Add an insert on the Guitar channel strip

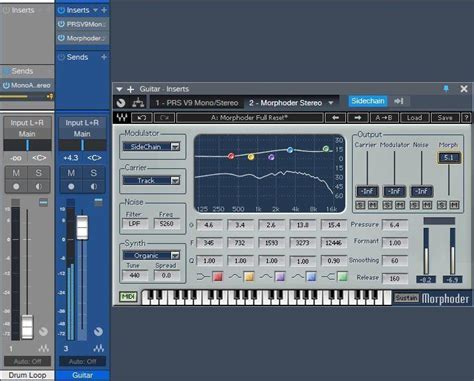coord(104,10)
